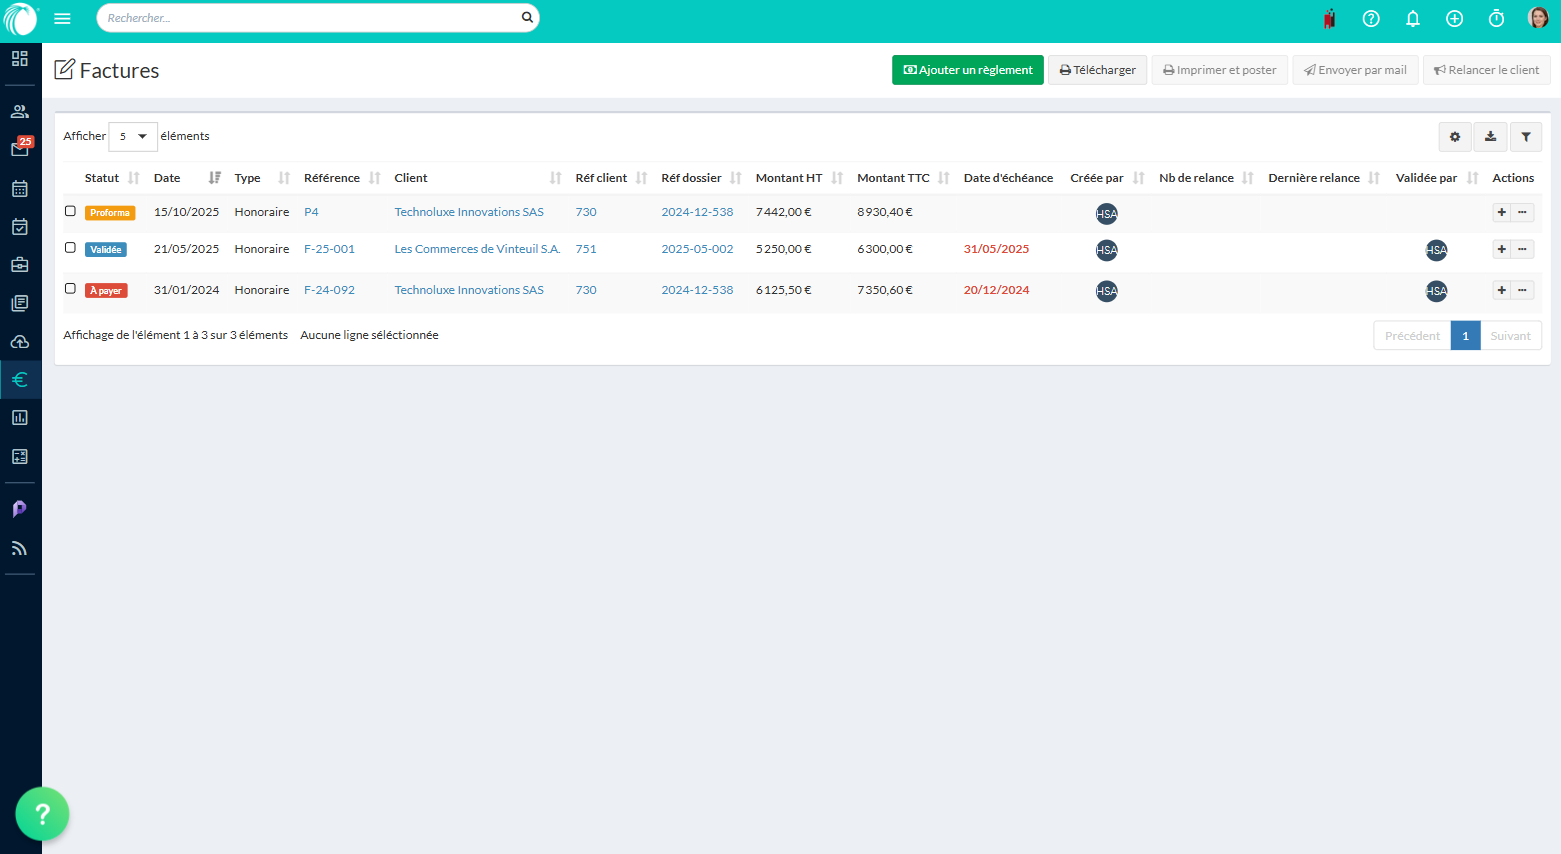Check the box for invoice F-25-001
This screenshot has height=854, width=1561.
(x=70, y=248)
